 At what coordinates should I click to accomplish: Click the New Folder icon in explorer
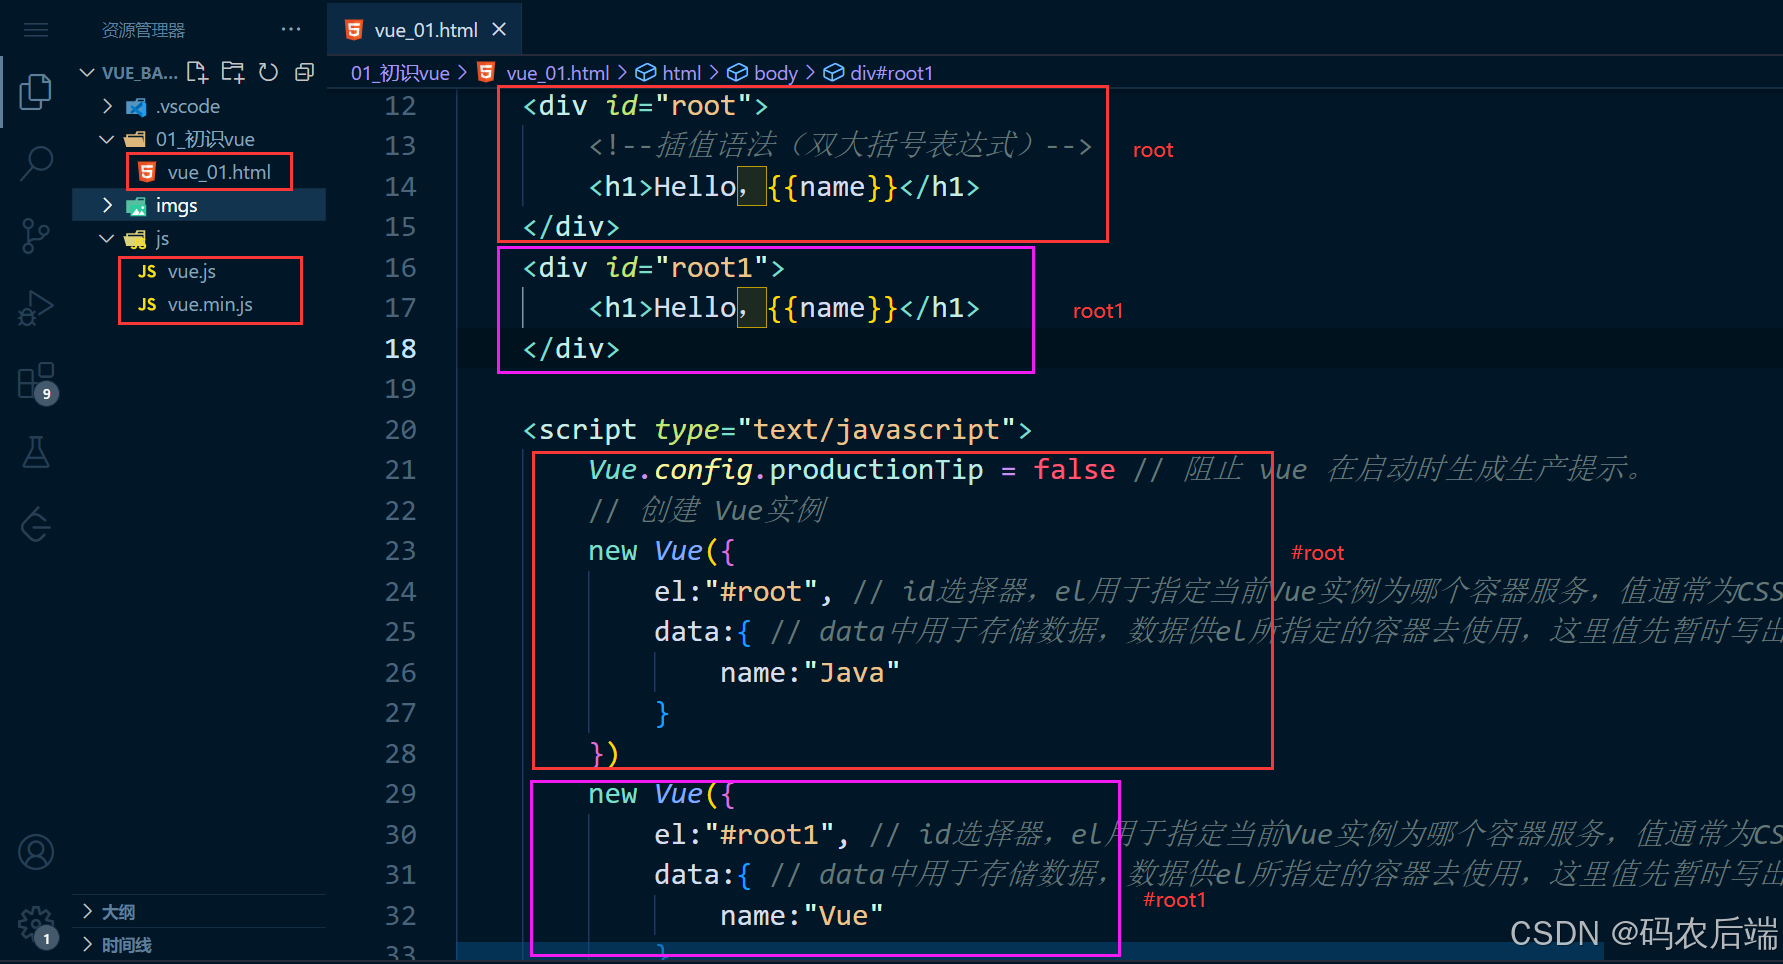(233, 72)
